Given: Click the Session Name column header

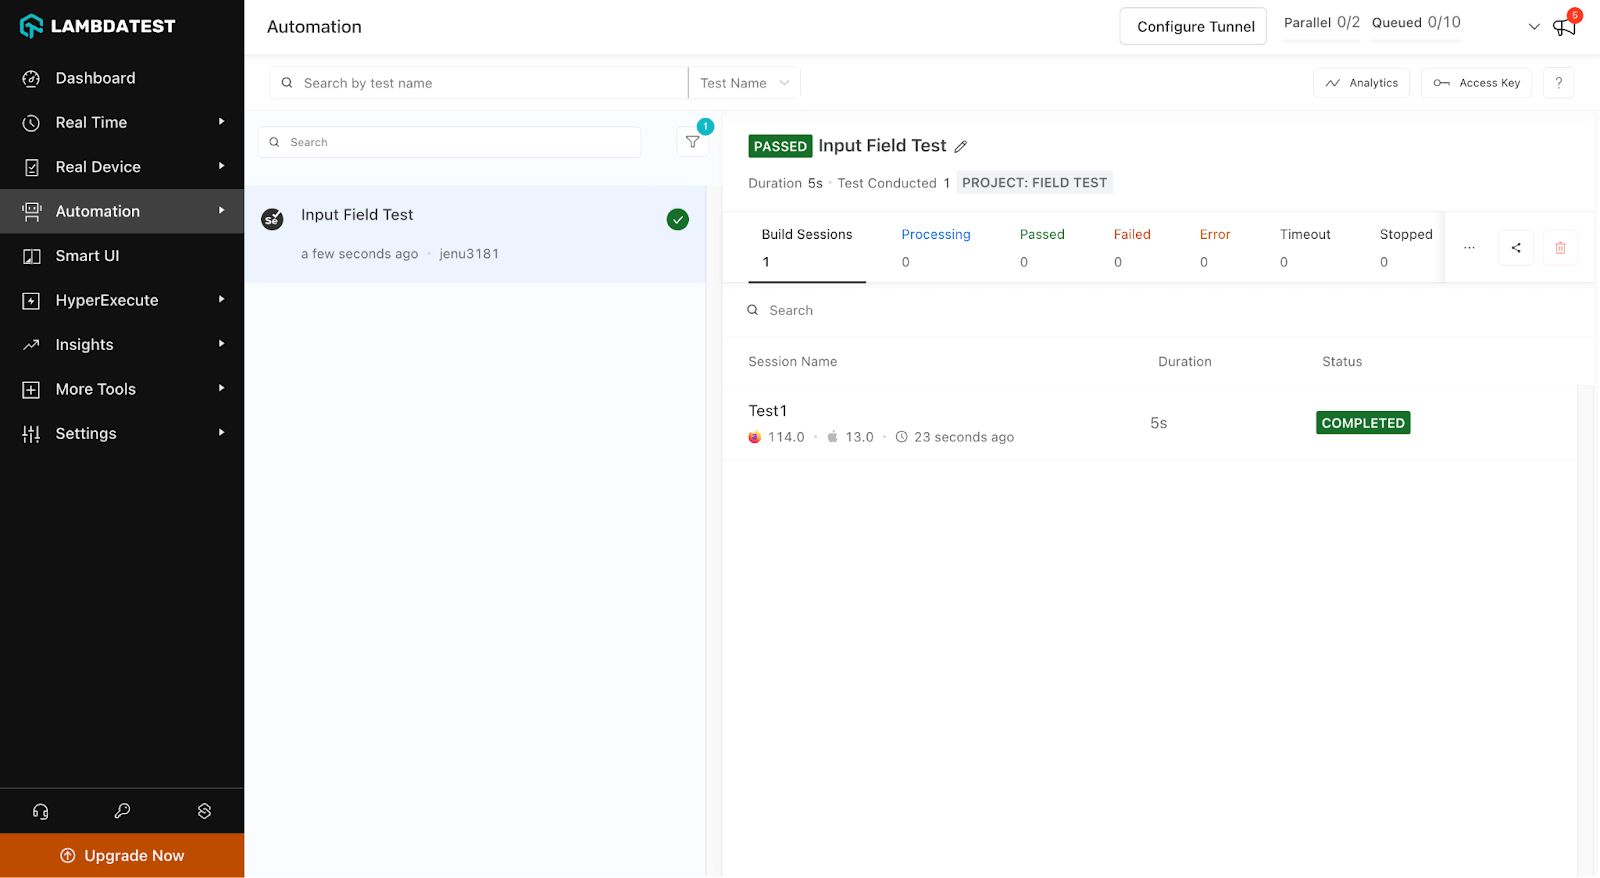Looking at the screenshot, I should tap(792, 362).
